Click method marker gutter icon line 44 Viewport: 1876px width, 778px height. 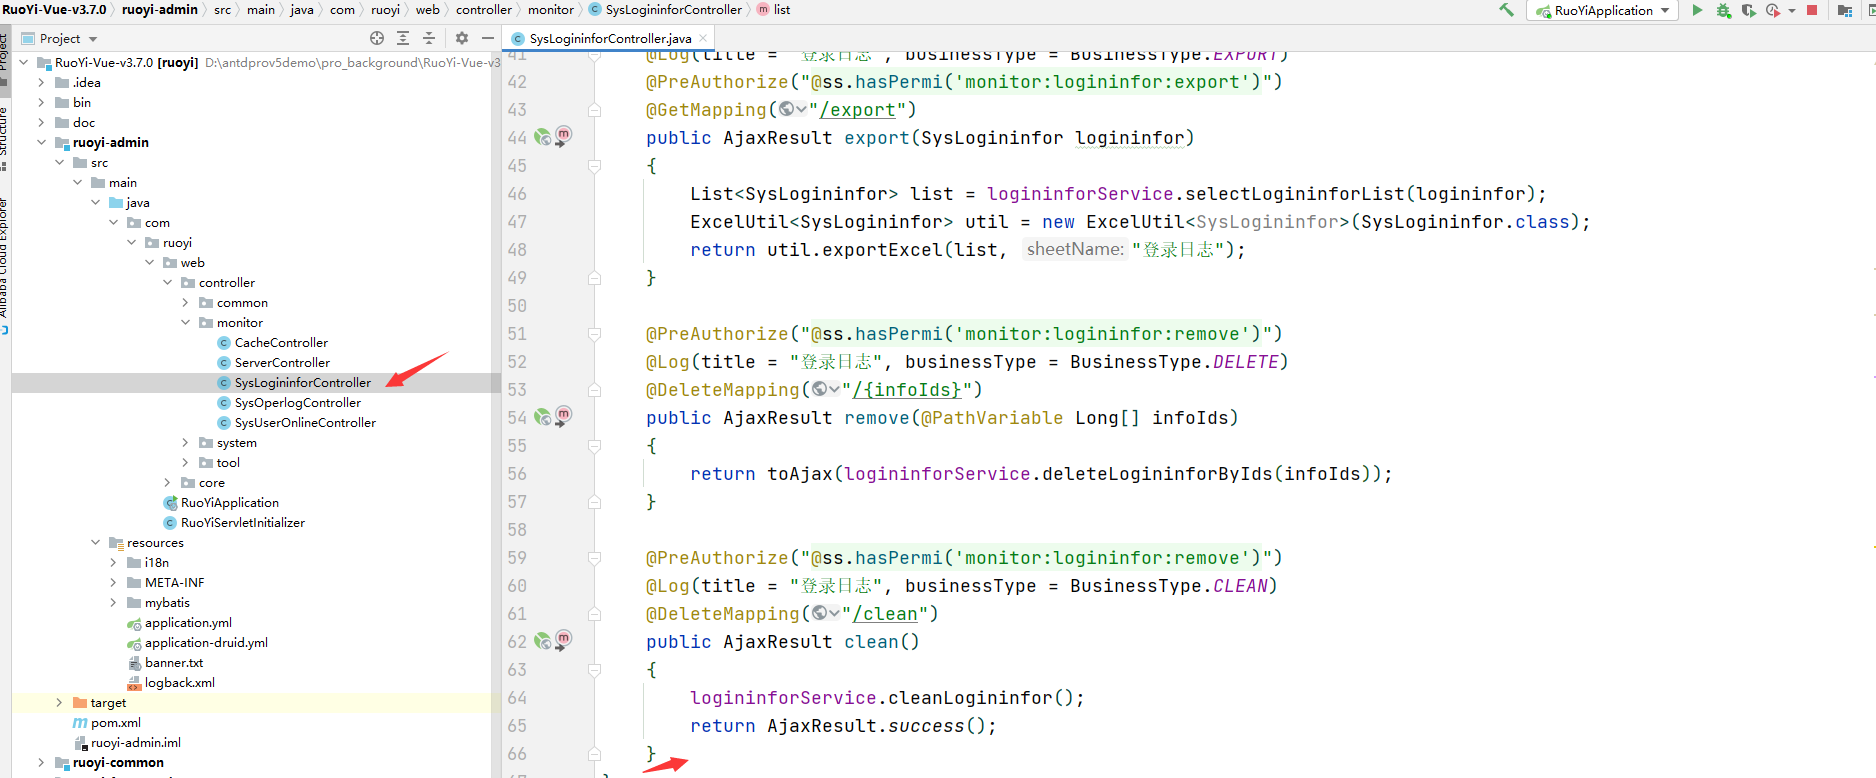coord(564,135)
